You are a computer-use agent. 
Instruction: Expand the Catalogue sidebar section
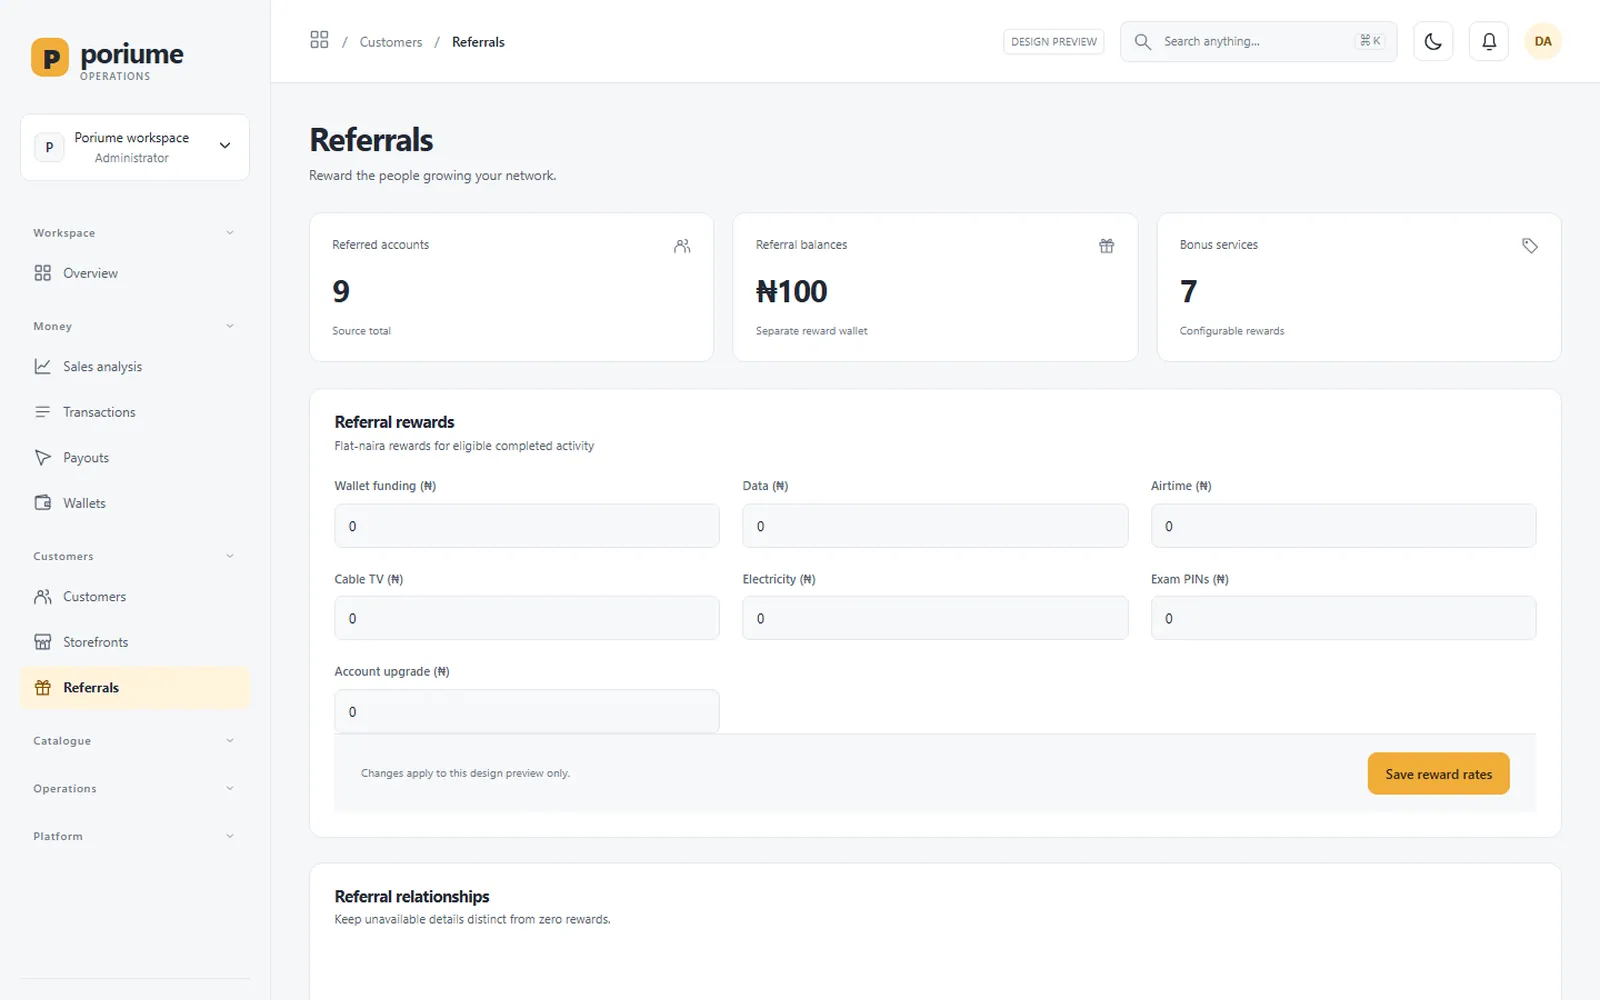(135, 741)
